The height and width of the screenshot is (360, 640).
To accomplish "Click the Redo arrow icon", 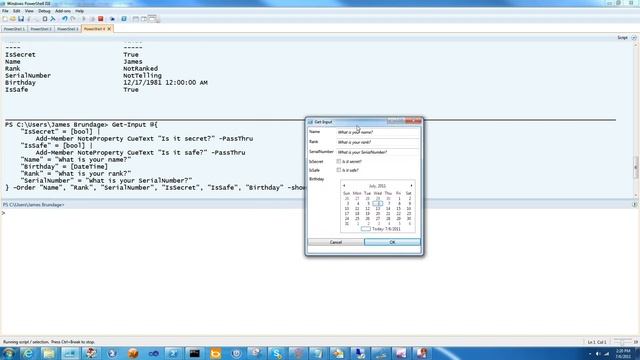I will [x=73, y=19].
